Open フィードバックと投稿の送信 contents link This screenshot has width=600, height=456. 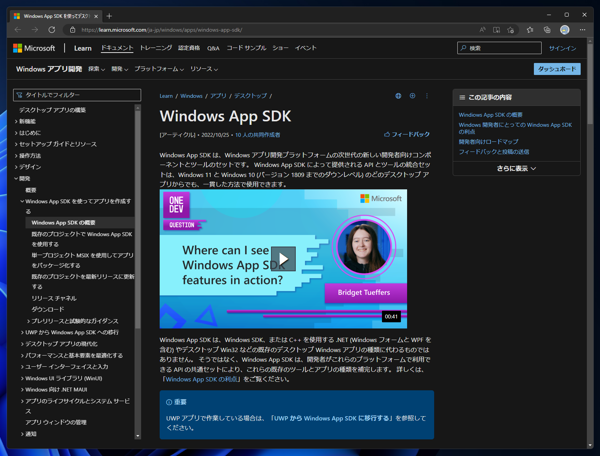pos(494,152)
